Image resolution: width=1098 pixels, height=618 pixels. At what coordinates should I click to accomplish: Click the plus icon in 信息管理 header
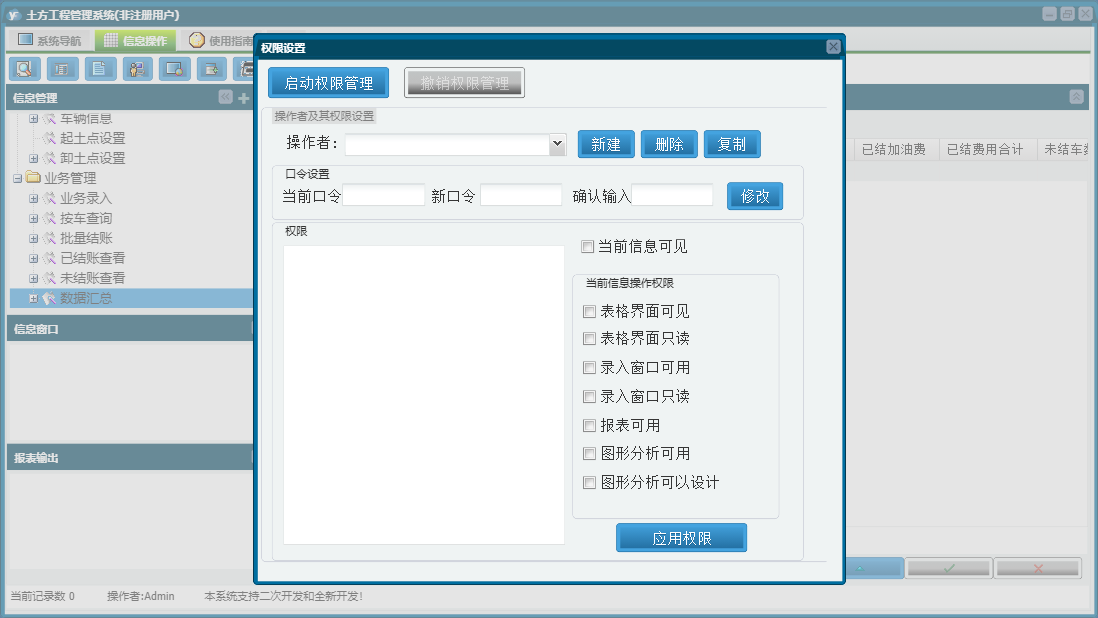click(x=244, y=98)
